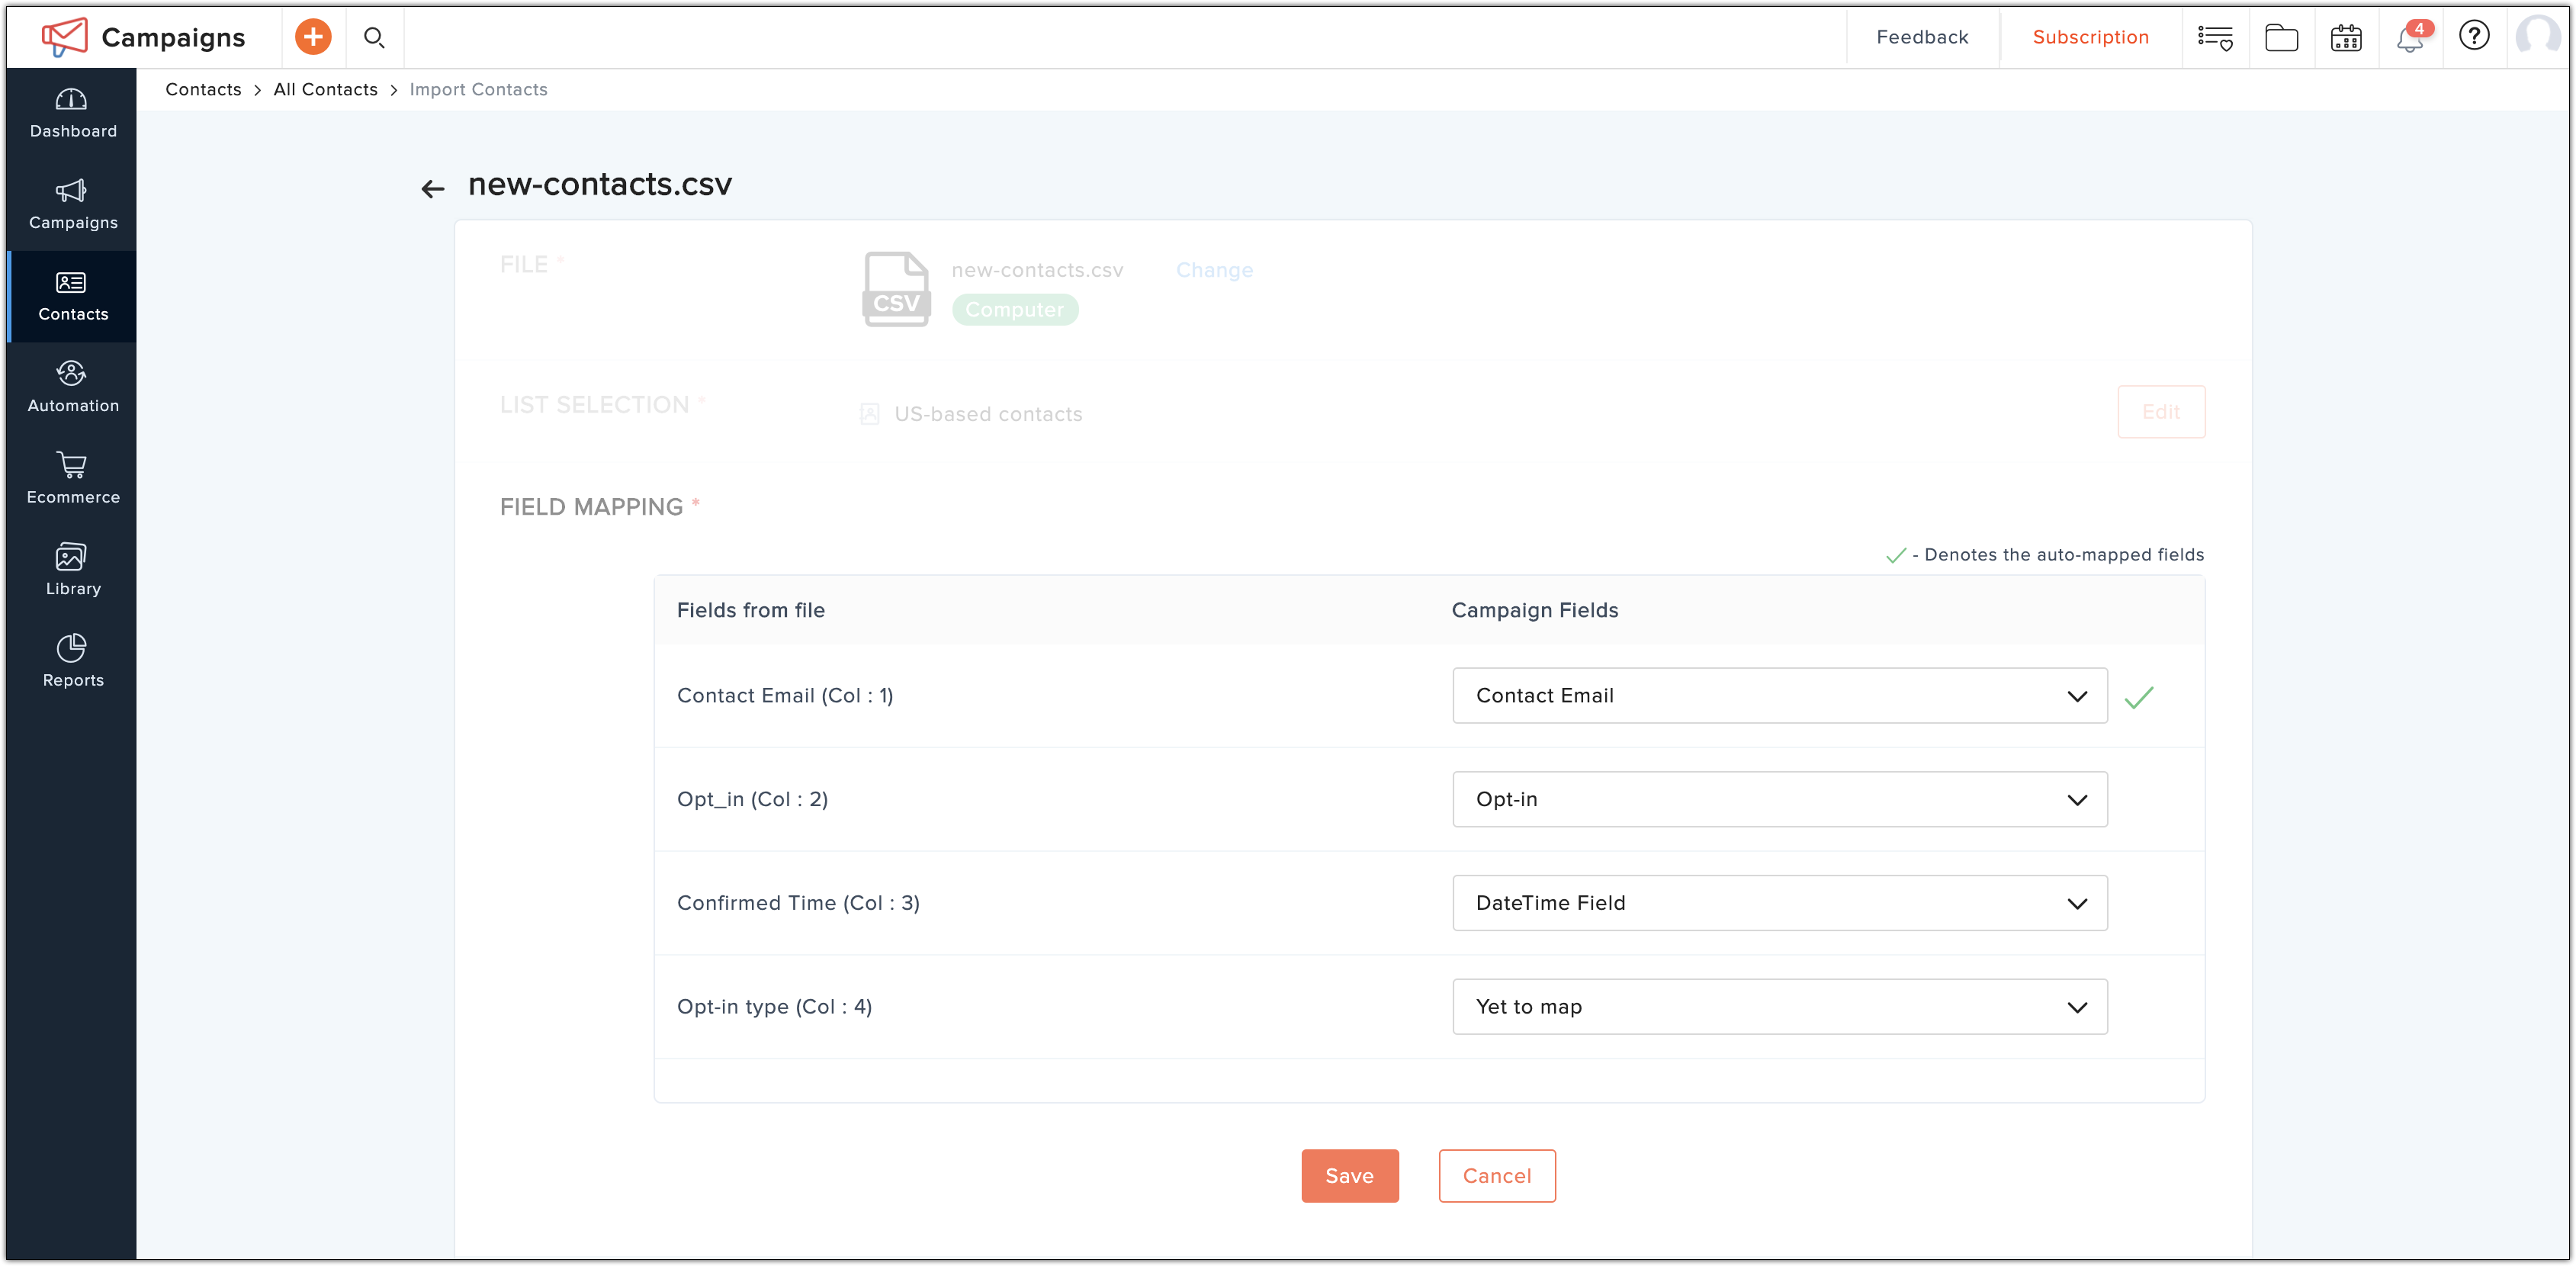Open the user profile avatar
The height and width of the screenshot is (1266, 2576).
(x=2537, y=37)
